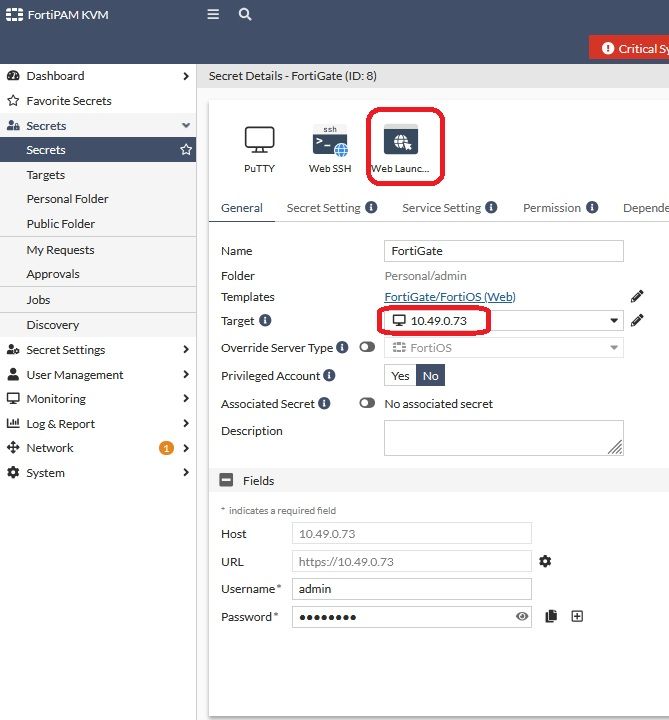The height and width of the screenshot is (720, 669).
Task: Click the System gear icon in sidebar
Action: point(13,472)
